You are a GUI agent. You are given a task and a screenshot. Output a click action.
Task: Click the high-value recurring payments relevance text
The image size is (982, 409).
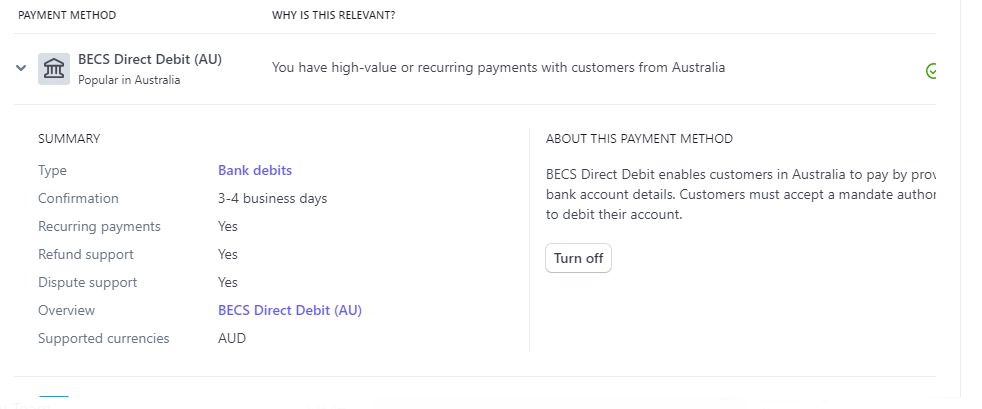[498, 68]
